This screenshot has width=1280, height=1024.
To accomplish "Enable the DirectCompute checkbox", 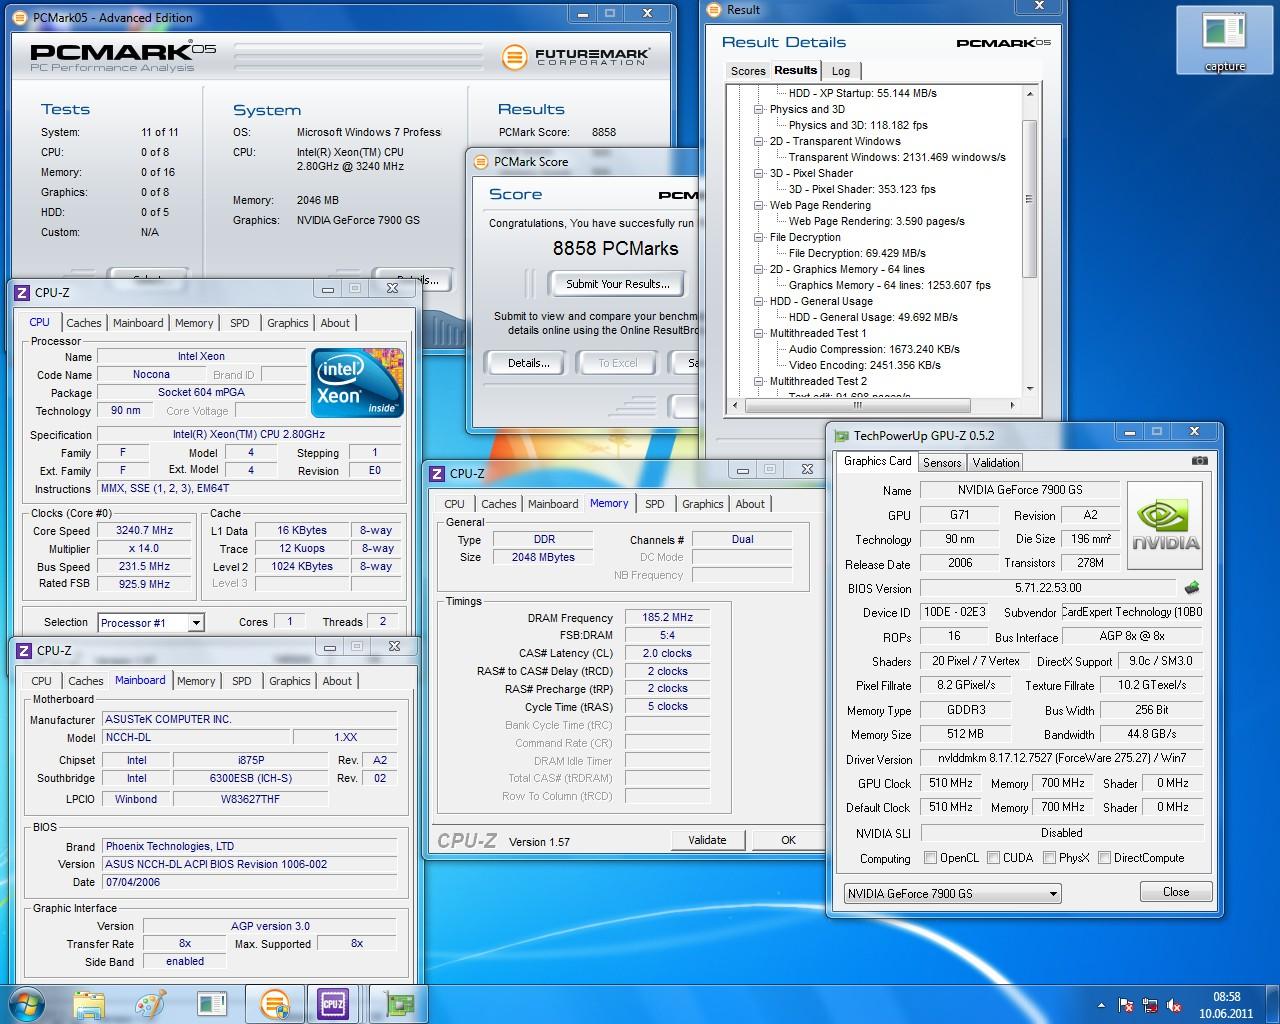I will [1104, 858].
